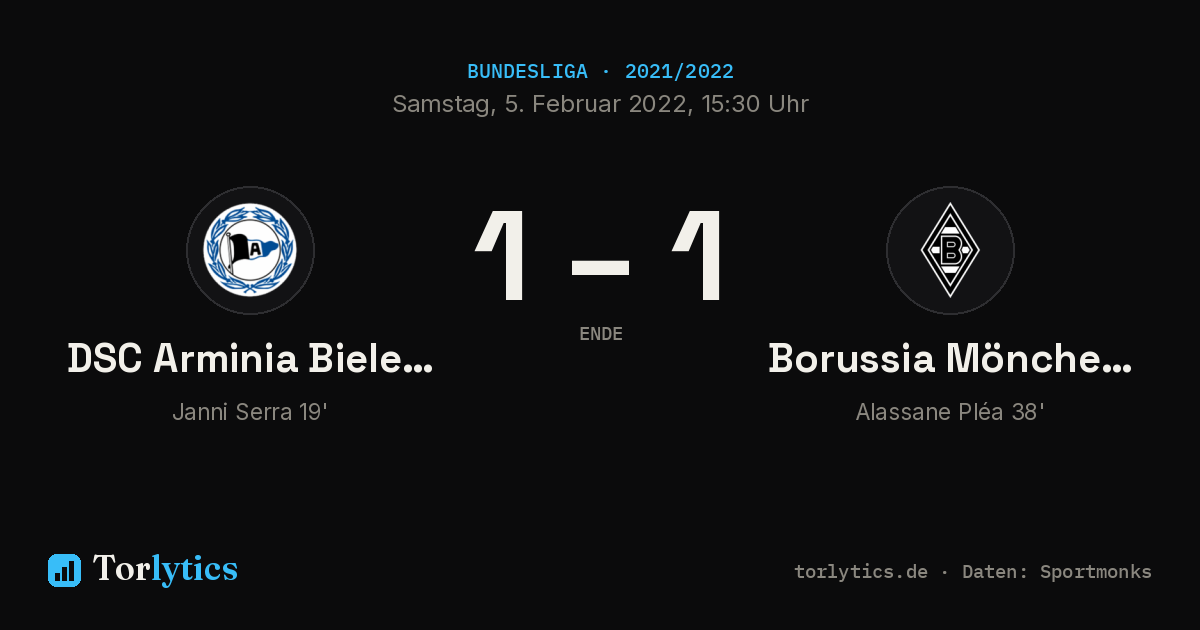Select the DSC Arminia Biele... team name
Screen dimensions: 1200x630
coord(250,358)
